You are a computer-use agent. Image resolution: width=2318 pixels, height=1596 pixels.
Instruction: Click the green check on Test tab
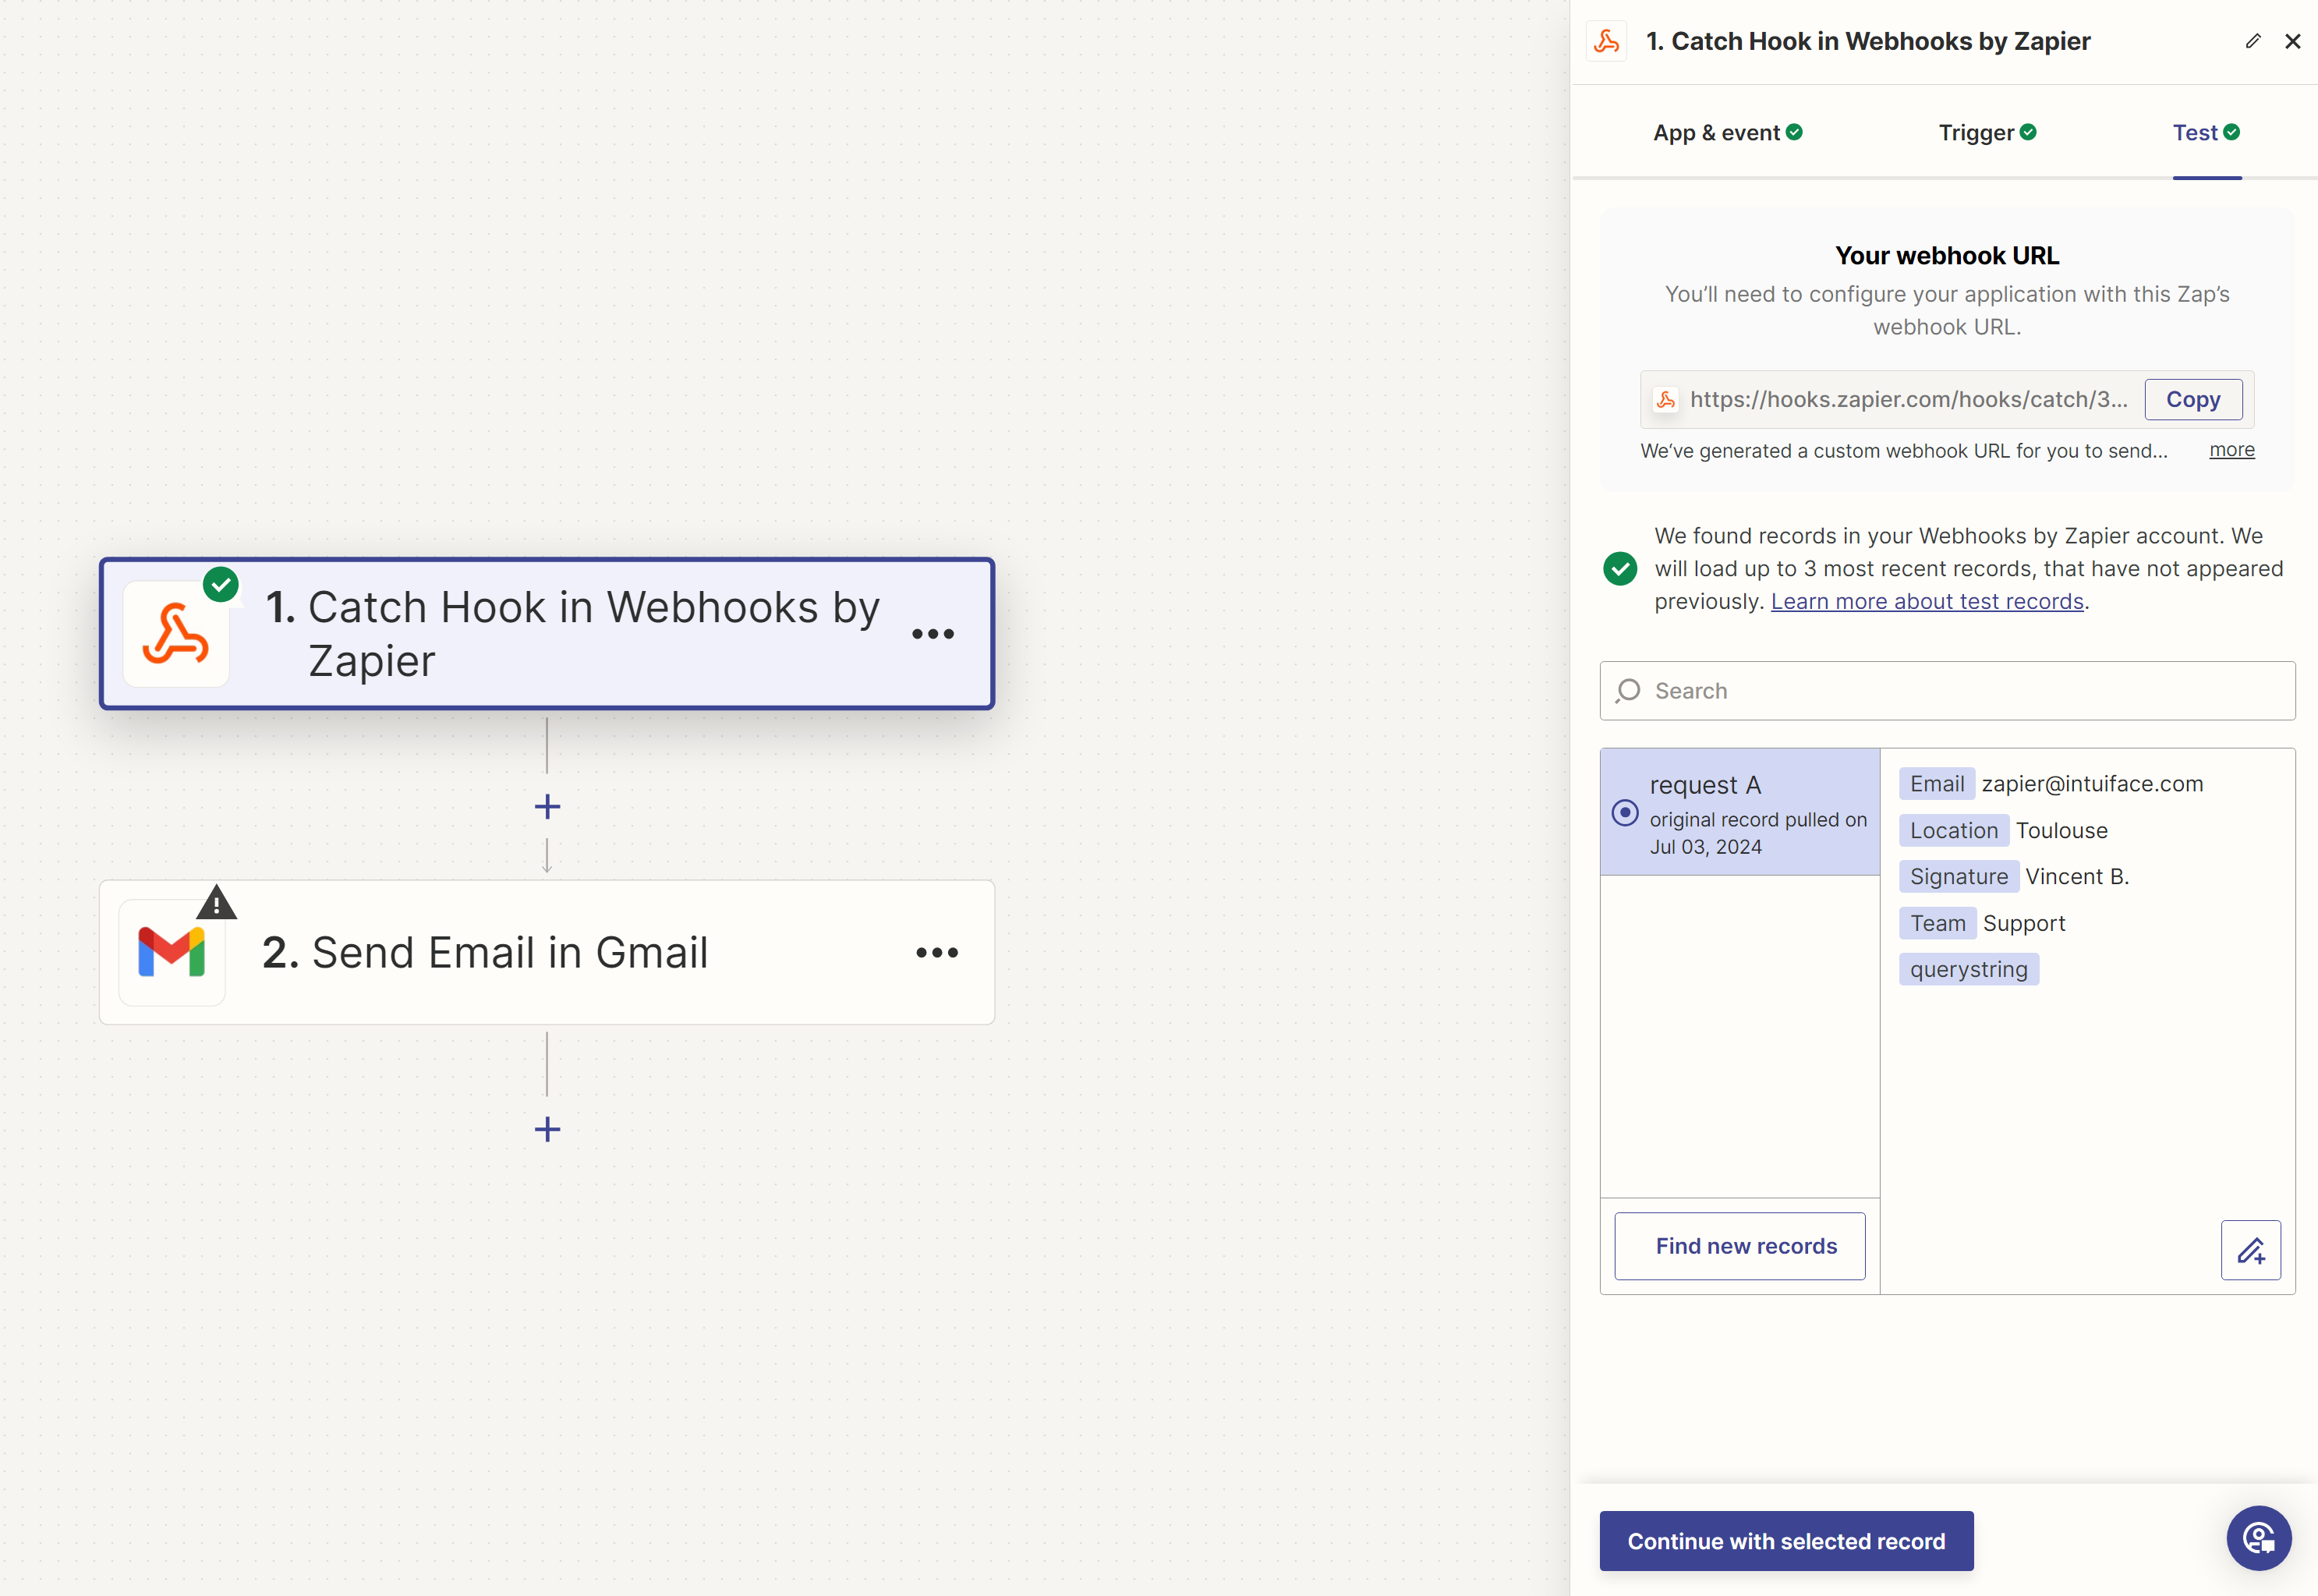[x=2232, y=132]
